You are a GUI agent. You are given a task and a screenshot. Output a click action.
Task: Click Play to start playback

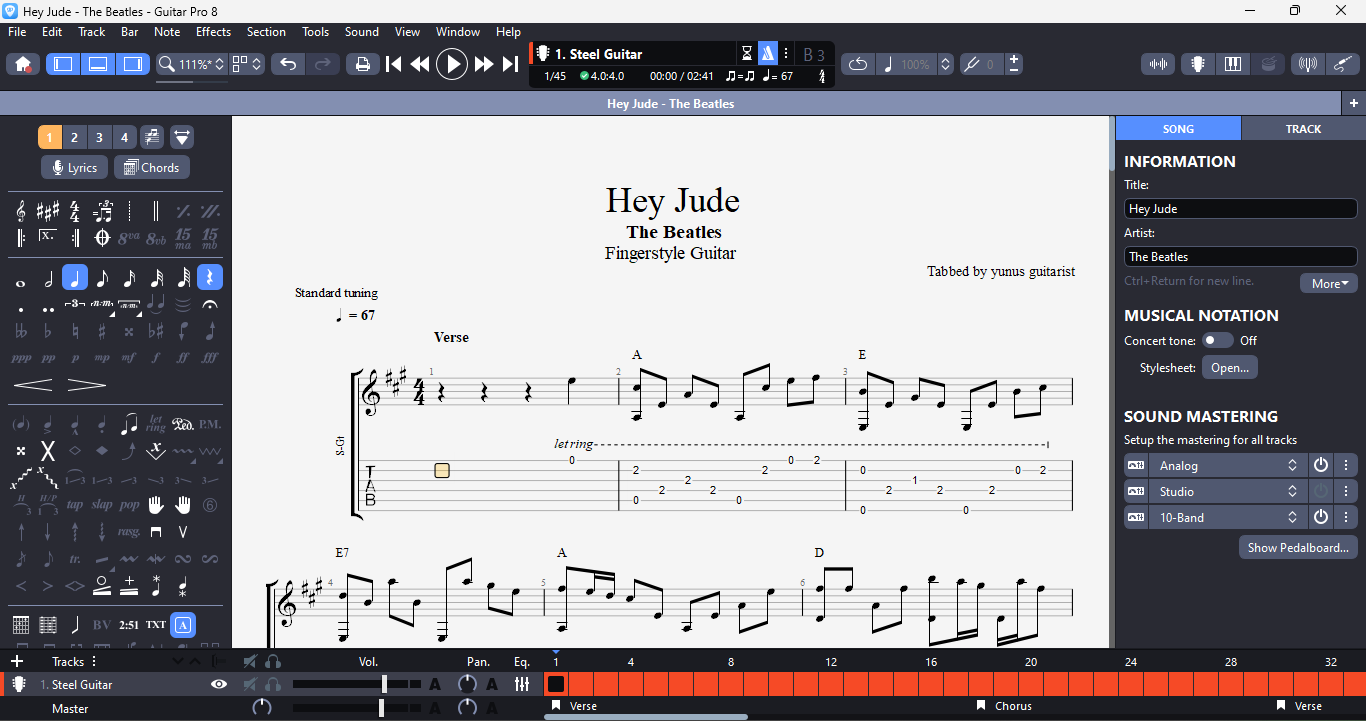(x=452, y=64)
